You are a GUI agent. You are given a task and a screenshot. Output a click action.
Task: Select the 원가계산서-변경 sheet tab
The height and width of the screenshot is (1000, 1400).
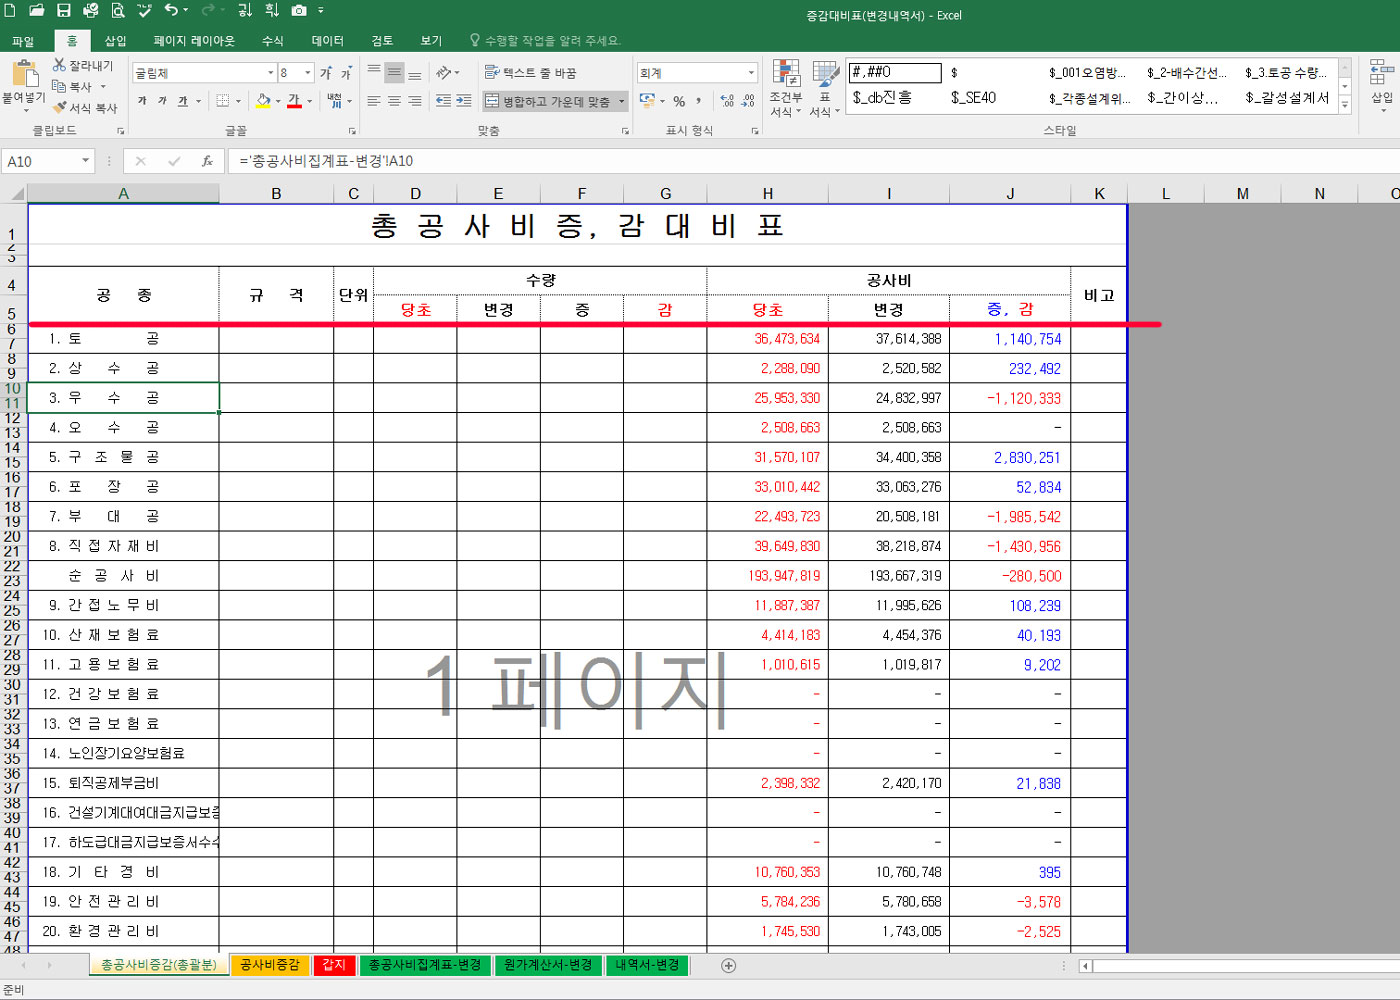[x=548, y=965]
